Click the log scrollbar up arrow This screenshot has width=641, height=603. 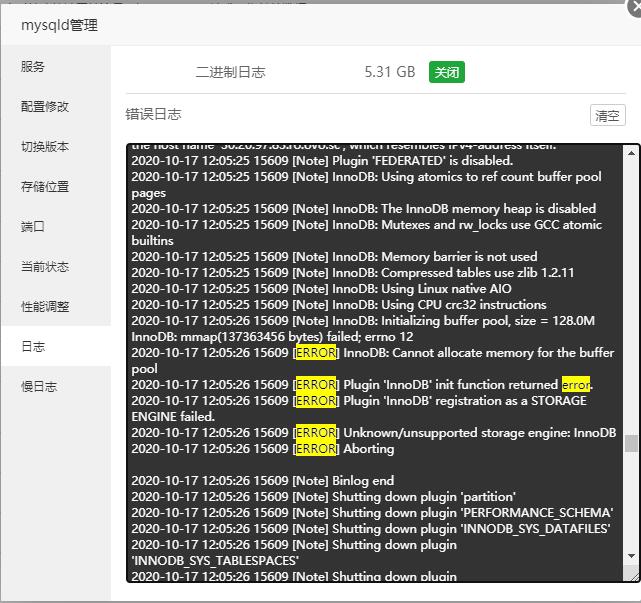pyautogui.click(x=631, y=153)
